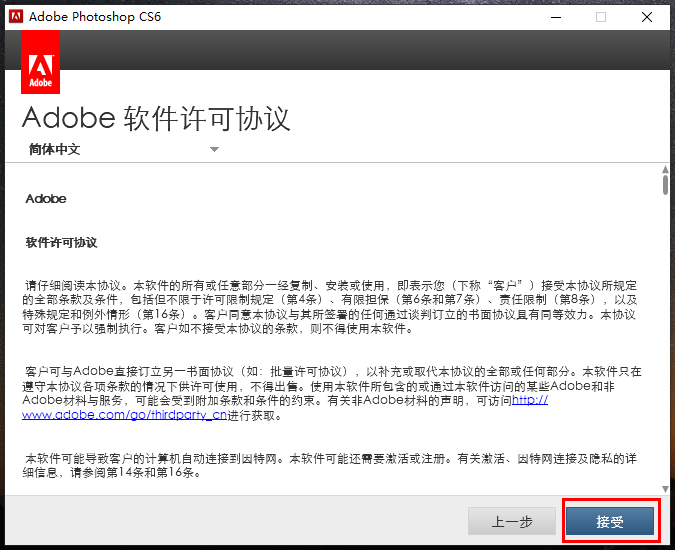Click the Adobe title bar app icon

coord(16,16)
